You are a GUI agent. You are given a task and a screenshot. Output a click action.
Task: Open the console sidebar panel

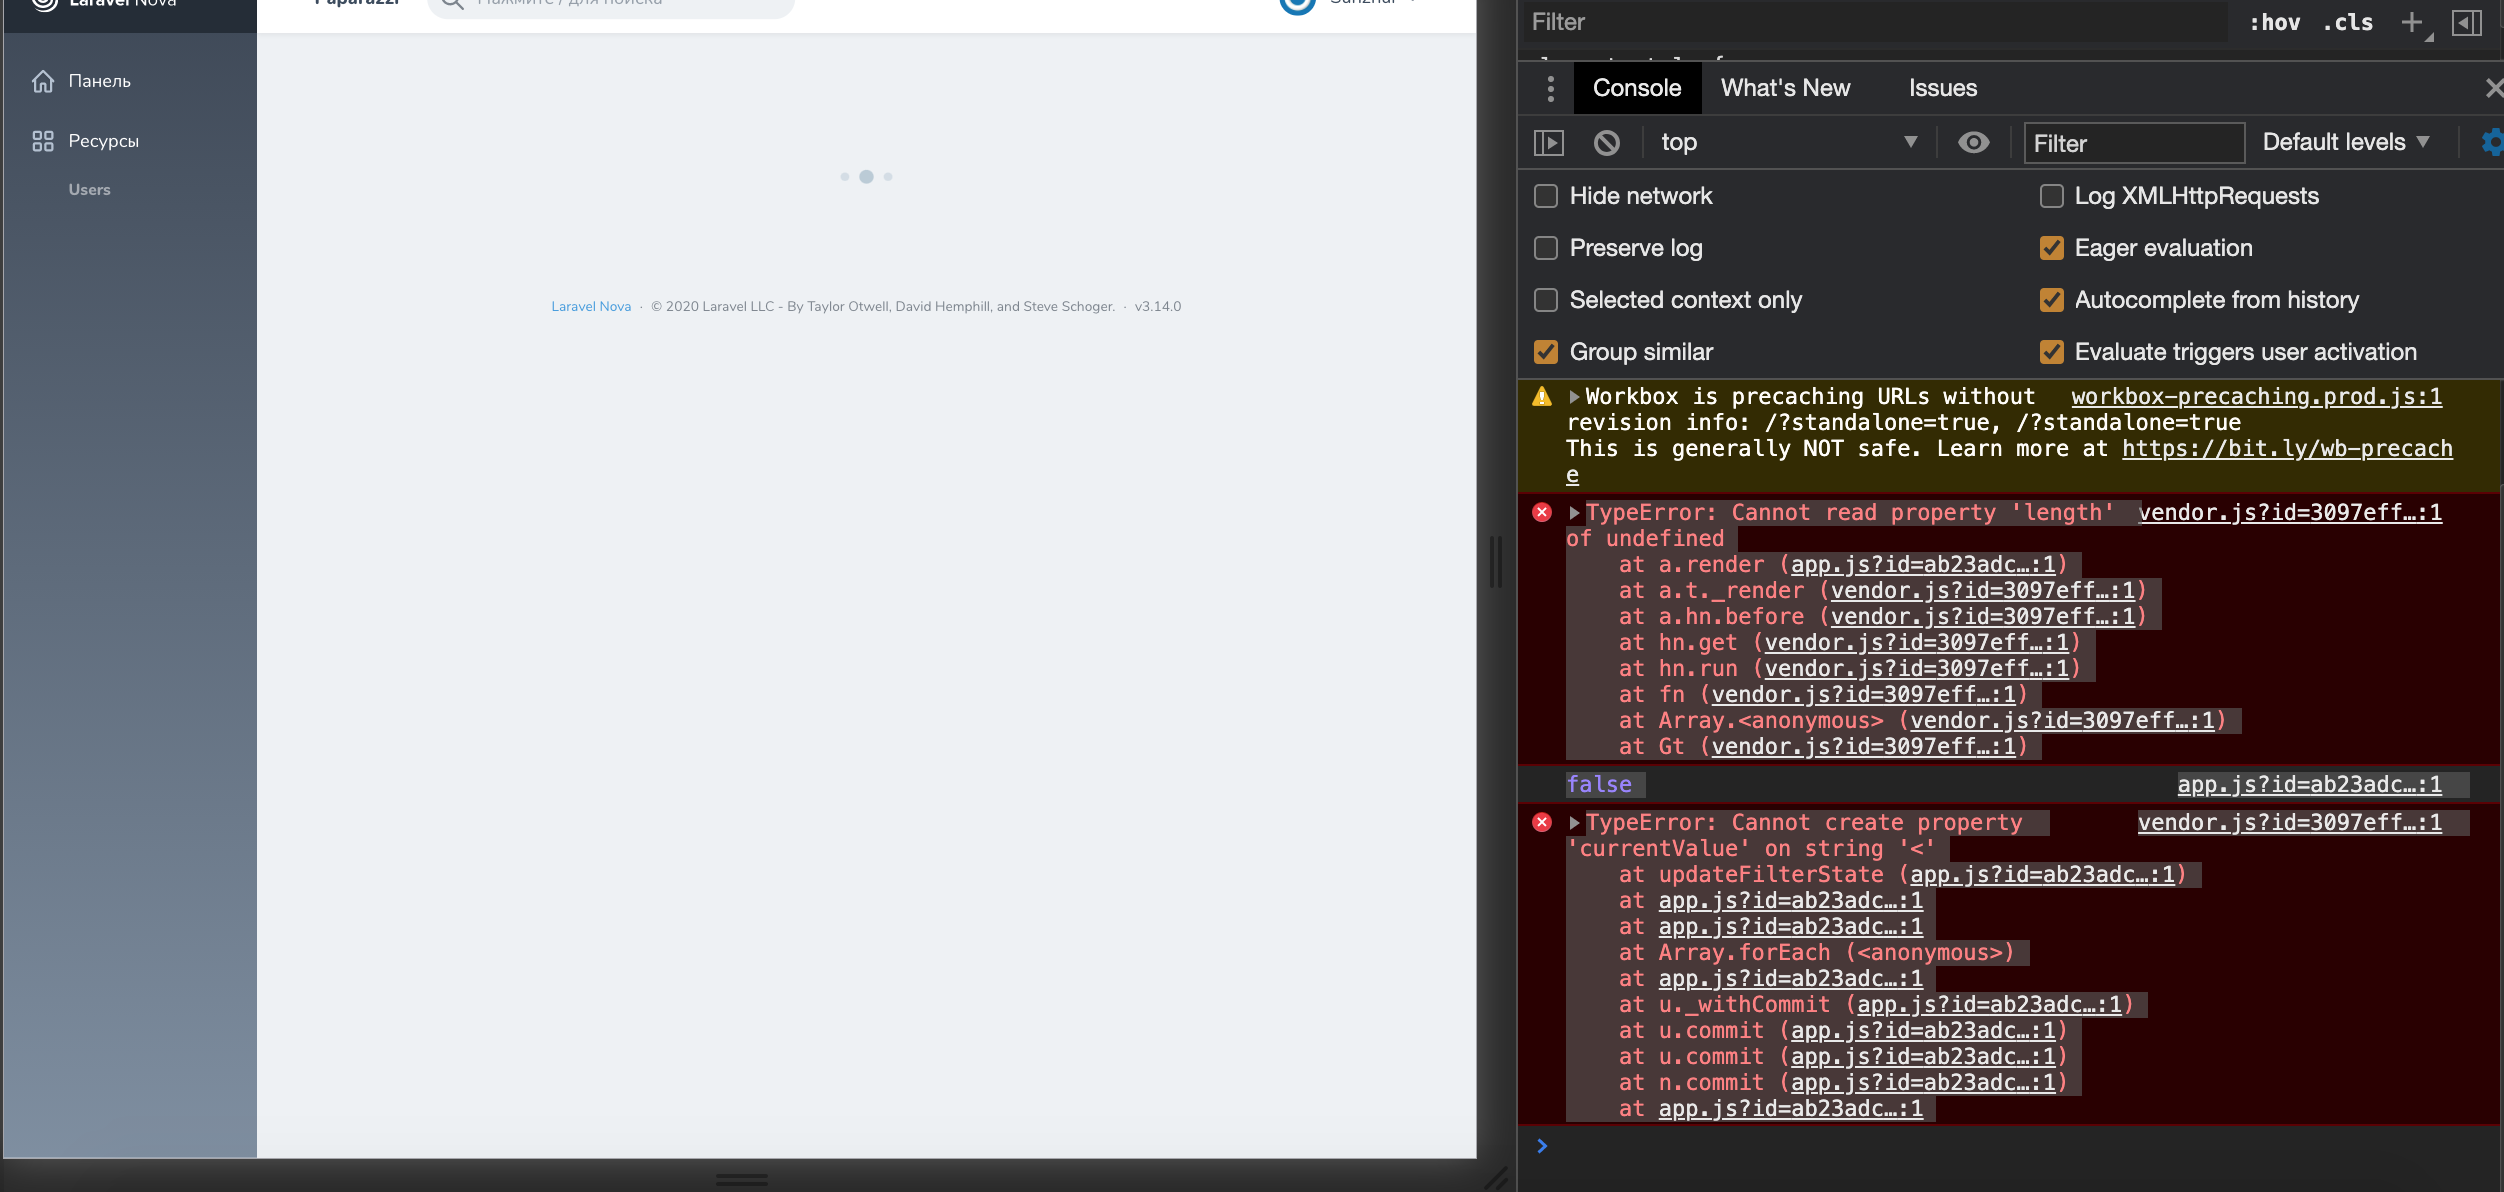1548,142
